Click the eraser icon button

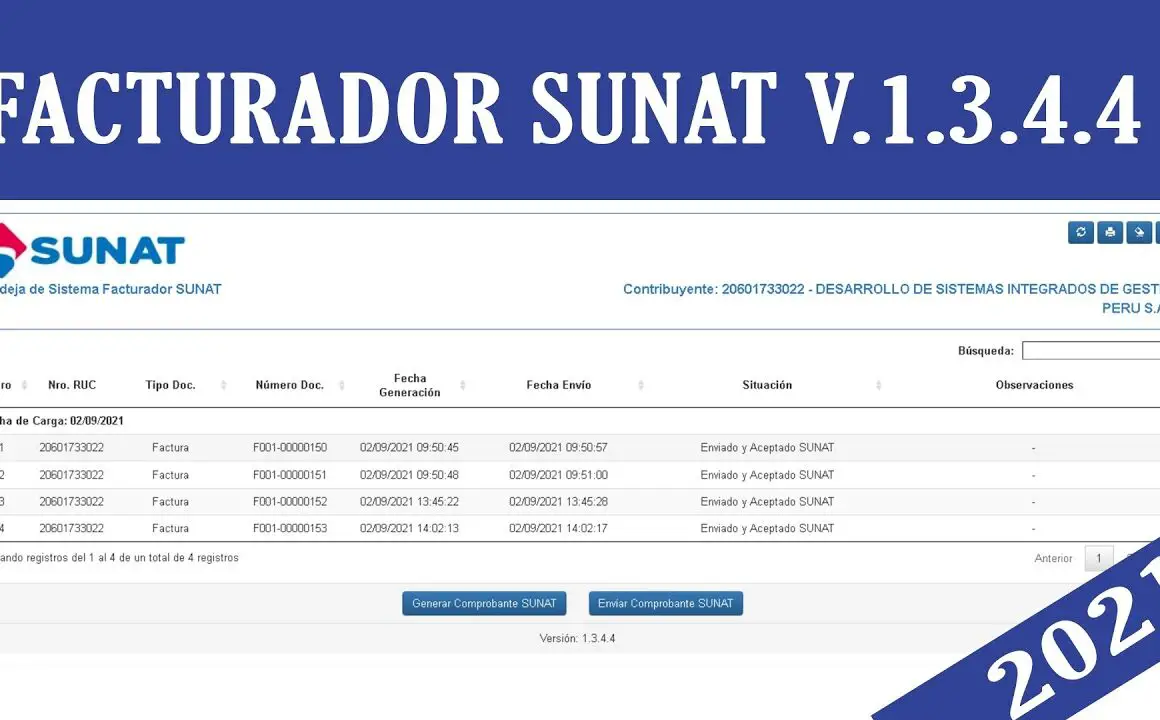tap(1139, 232)
